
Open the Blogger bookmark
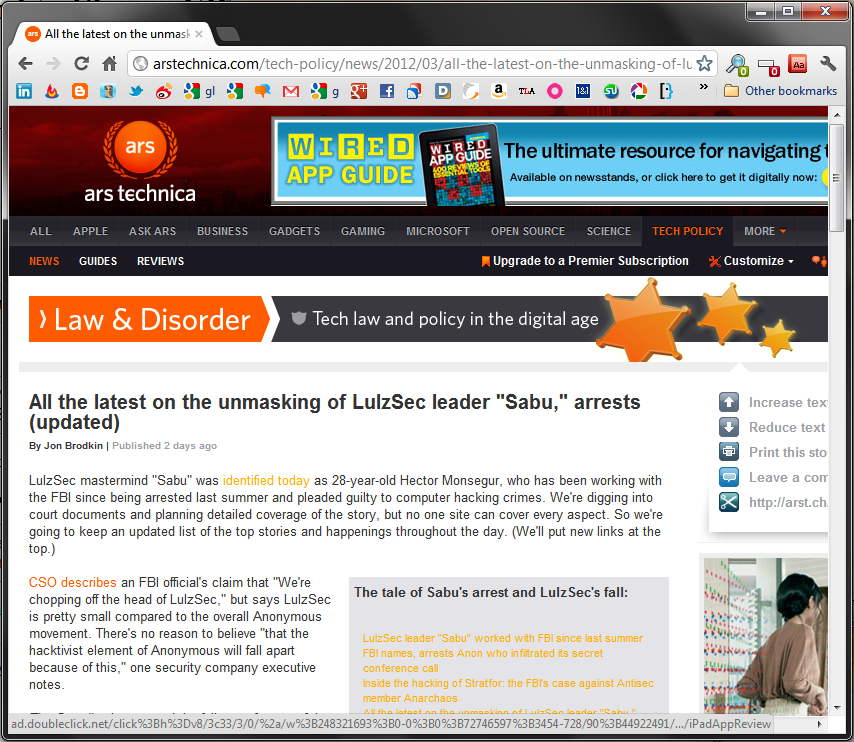click(80, 91)
